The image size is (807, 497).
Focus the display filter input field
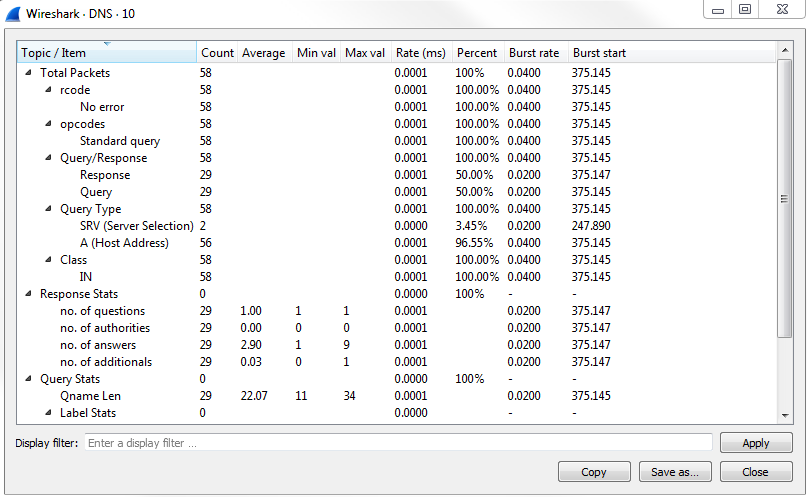click(x=398, y=443)
